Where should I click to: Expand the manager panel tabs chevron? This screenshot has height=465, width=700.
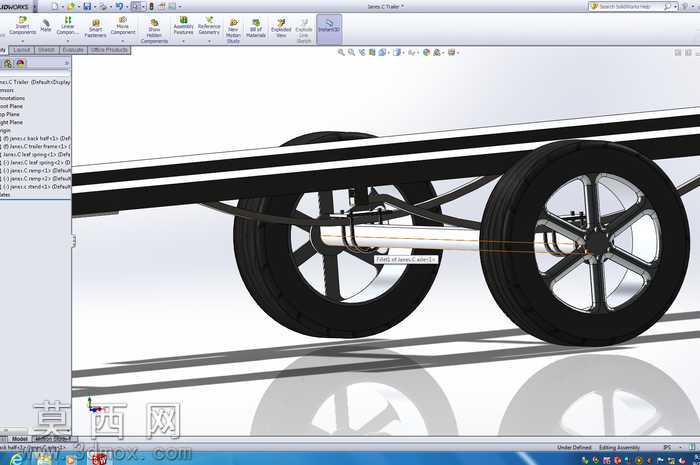click(67, 64)
